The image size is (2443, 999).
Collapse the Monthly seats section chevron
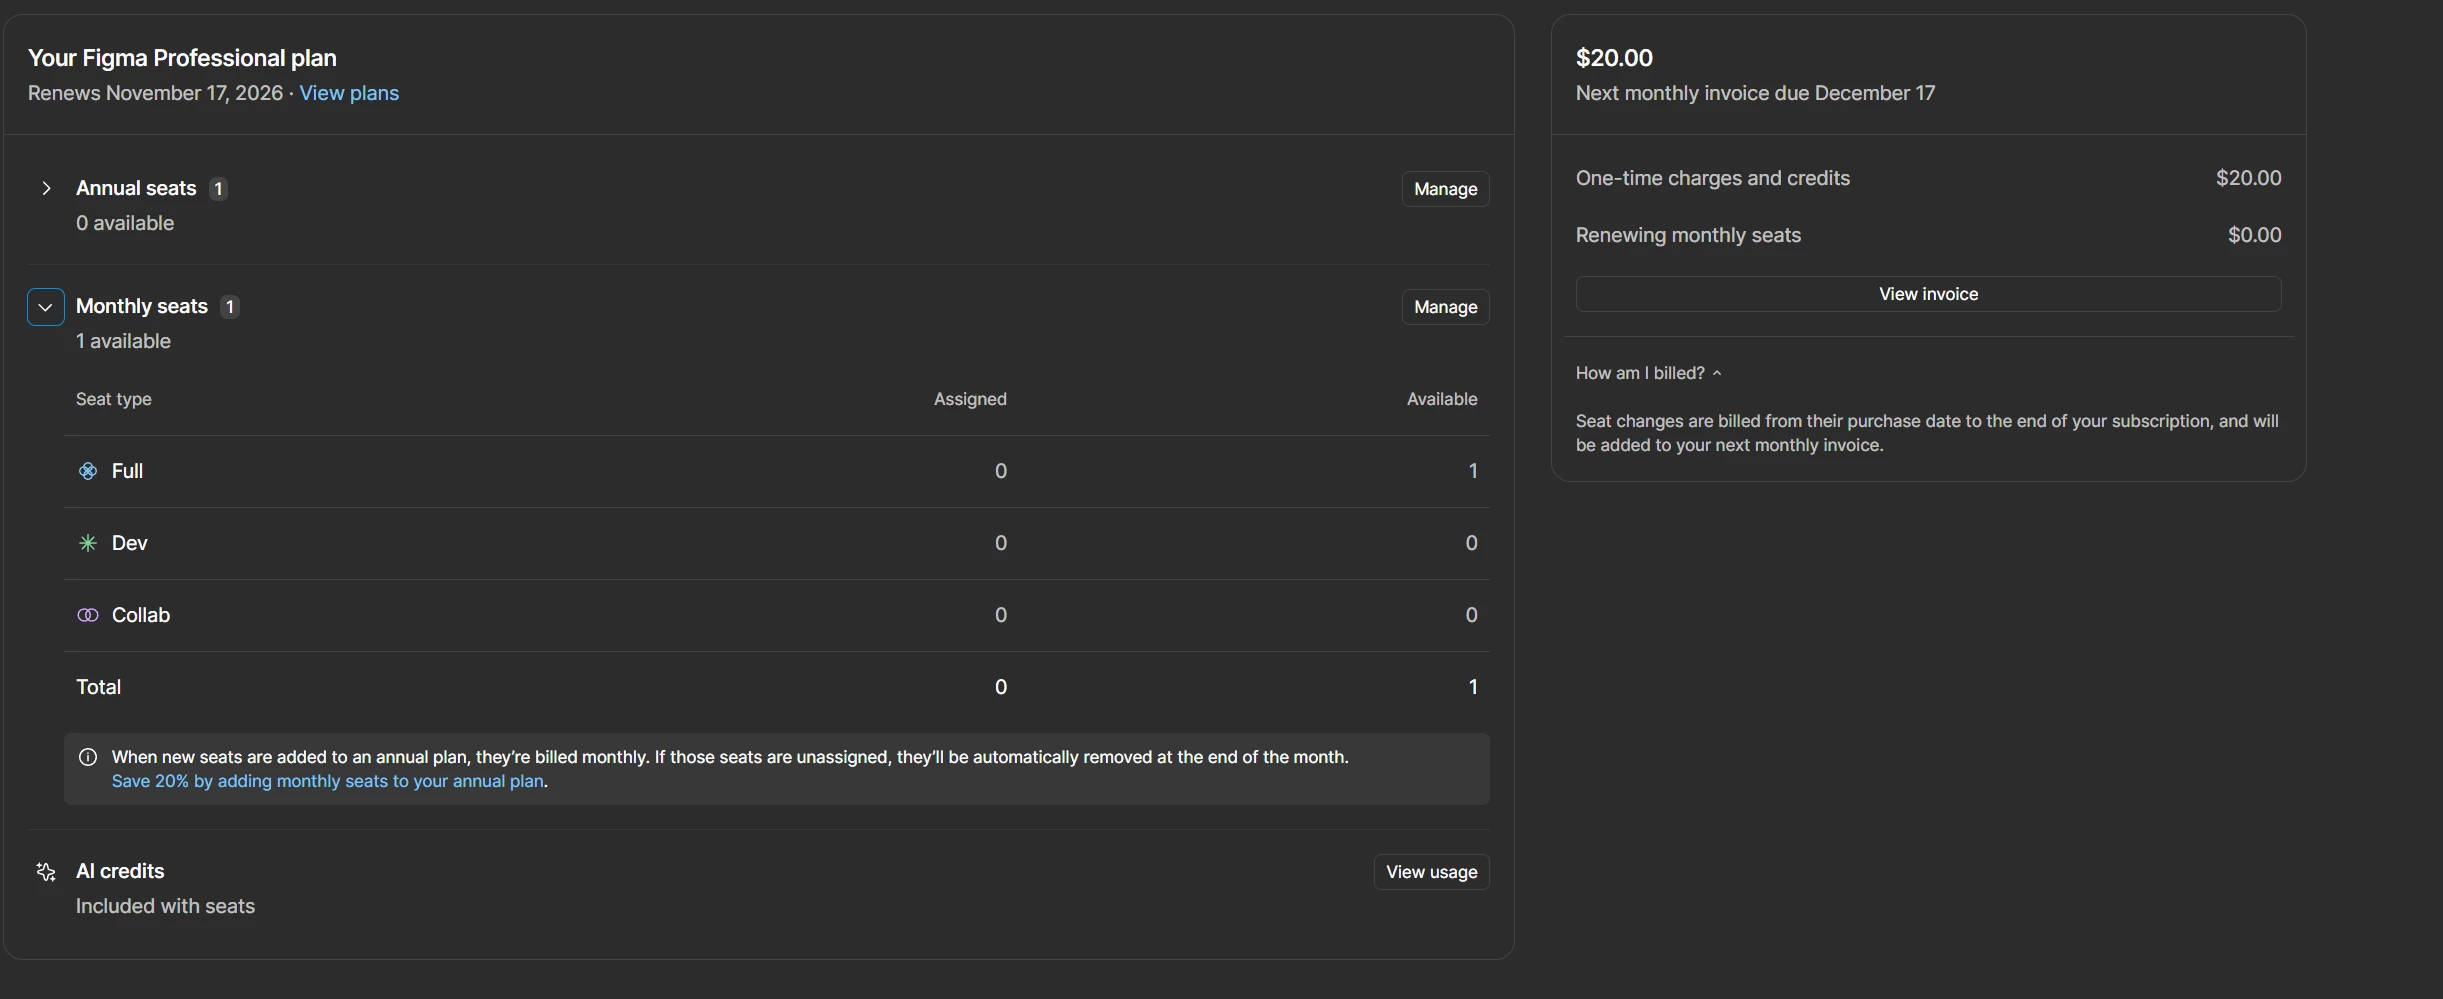(46, 307)
